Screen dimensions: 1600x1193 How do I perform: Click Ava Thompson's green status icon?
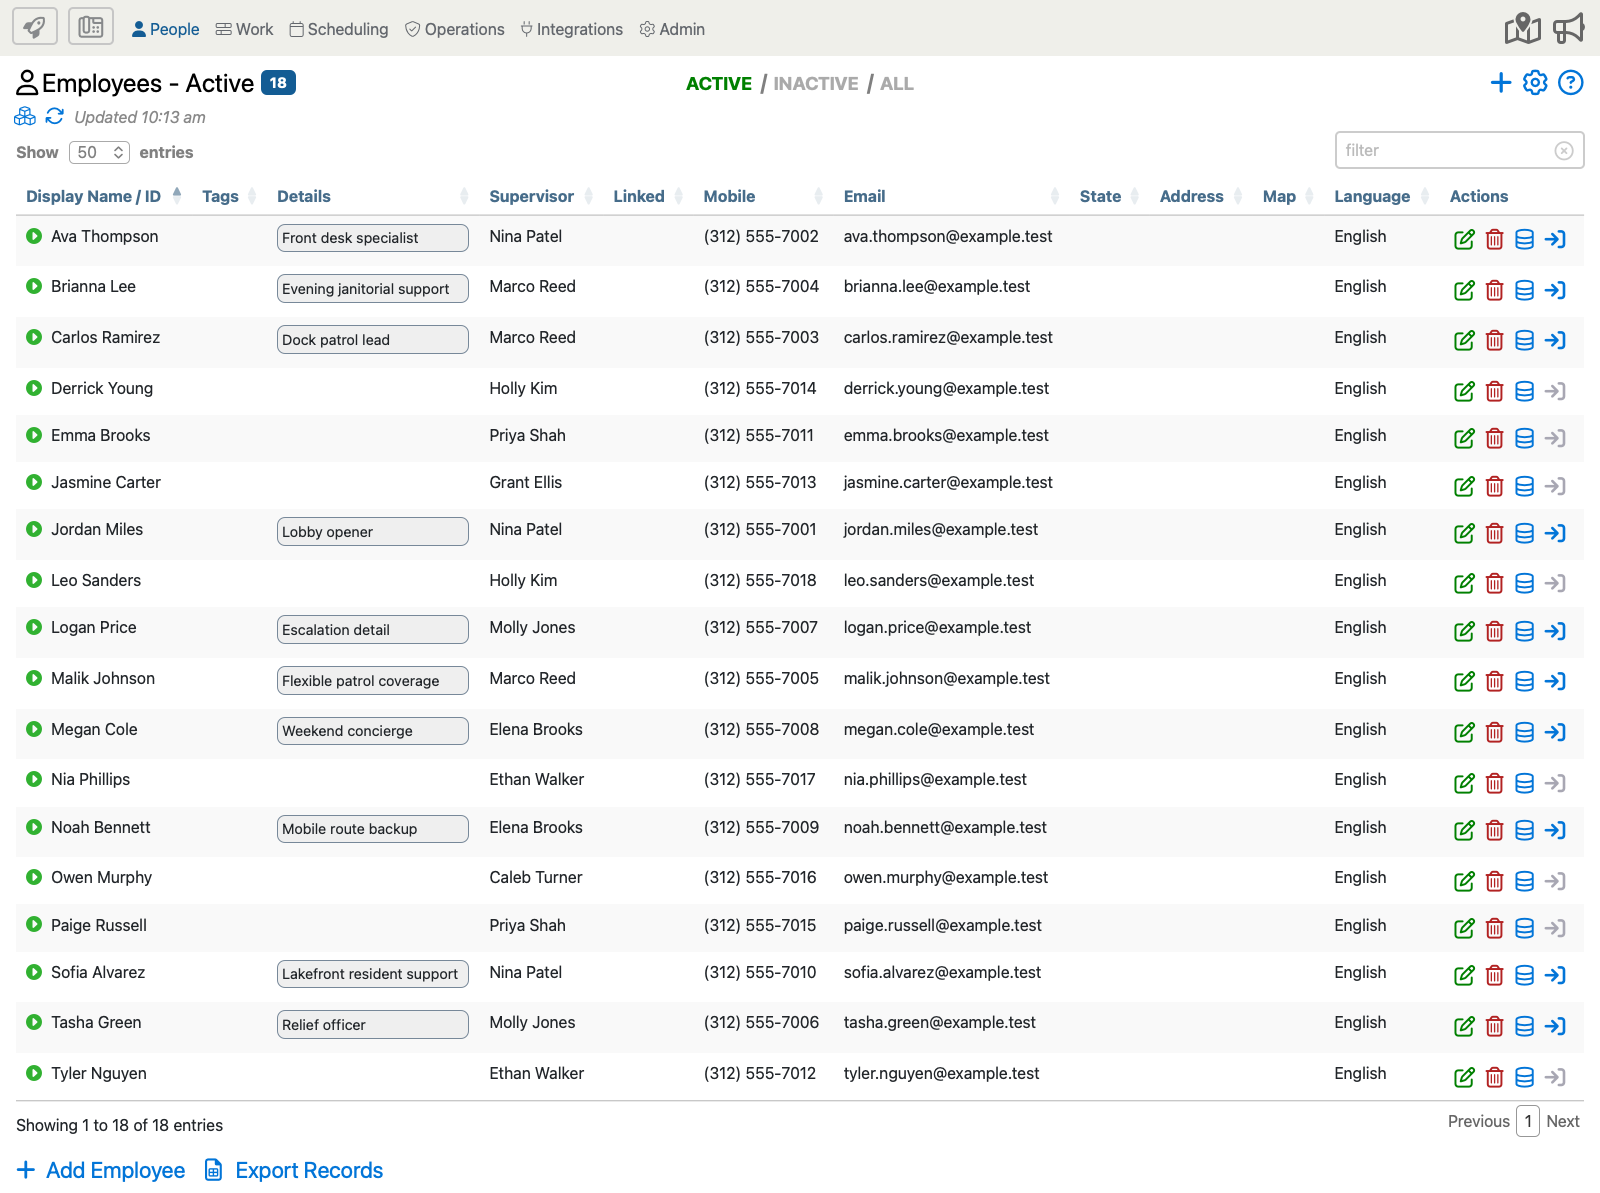tap(34, 236)
